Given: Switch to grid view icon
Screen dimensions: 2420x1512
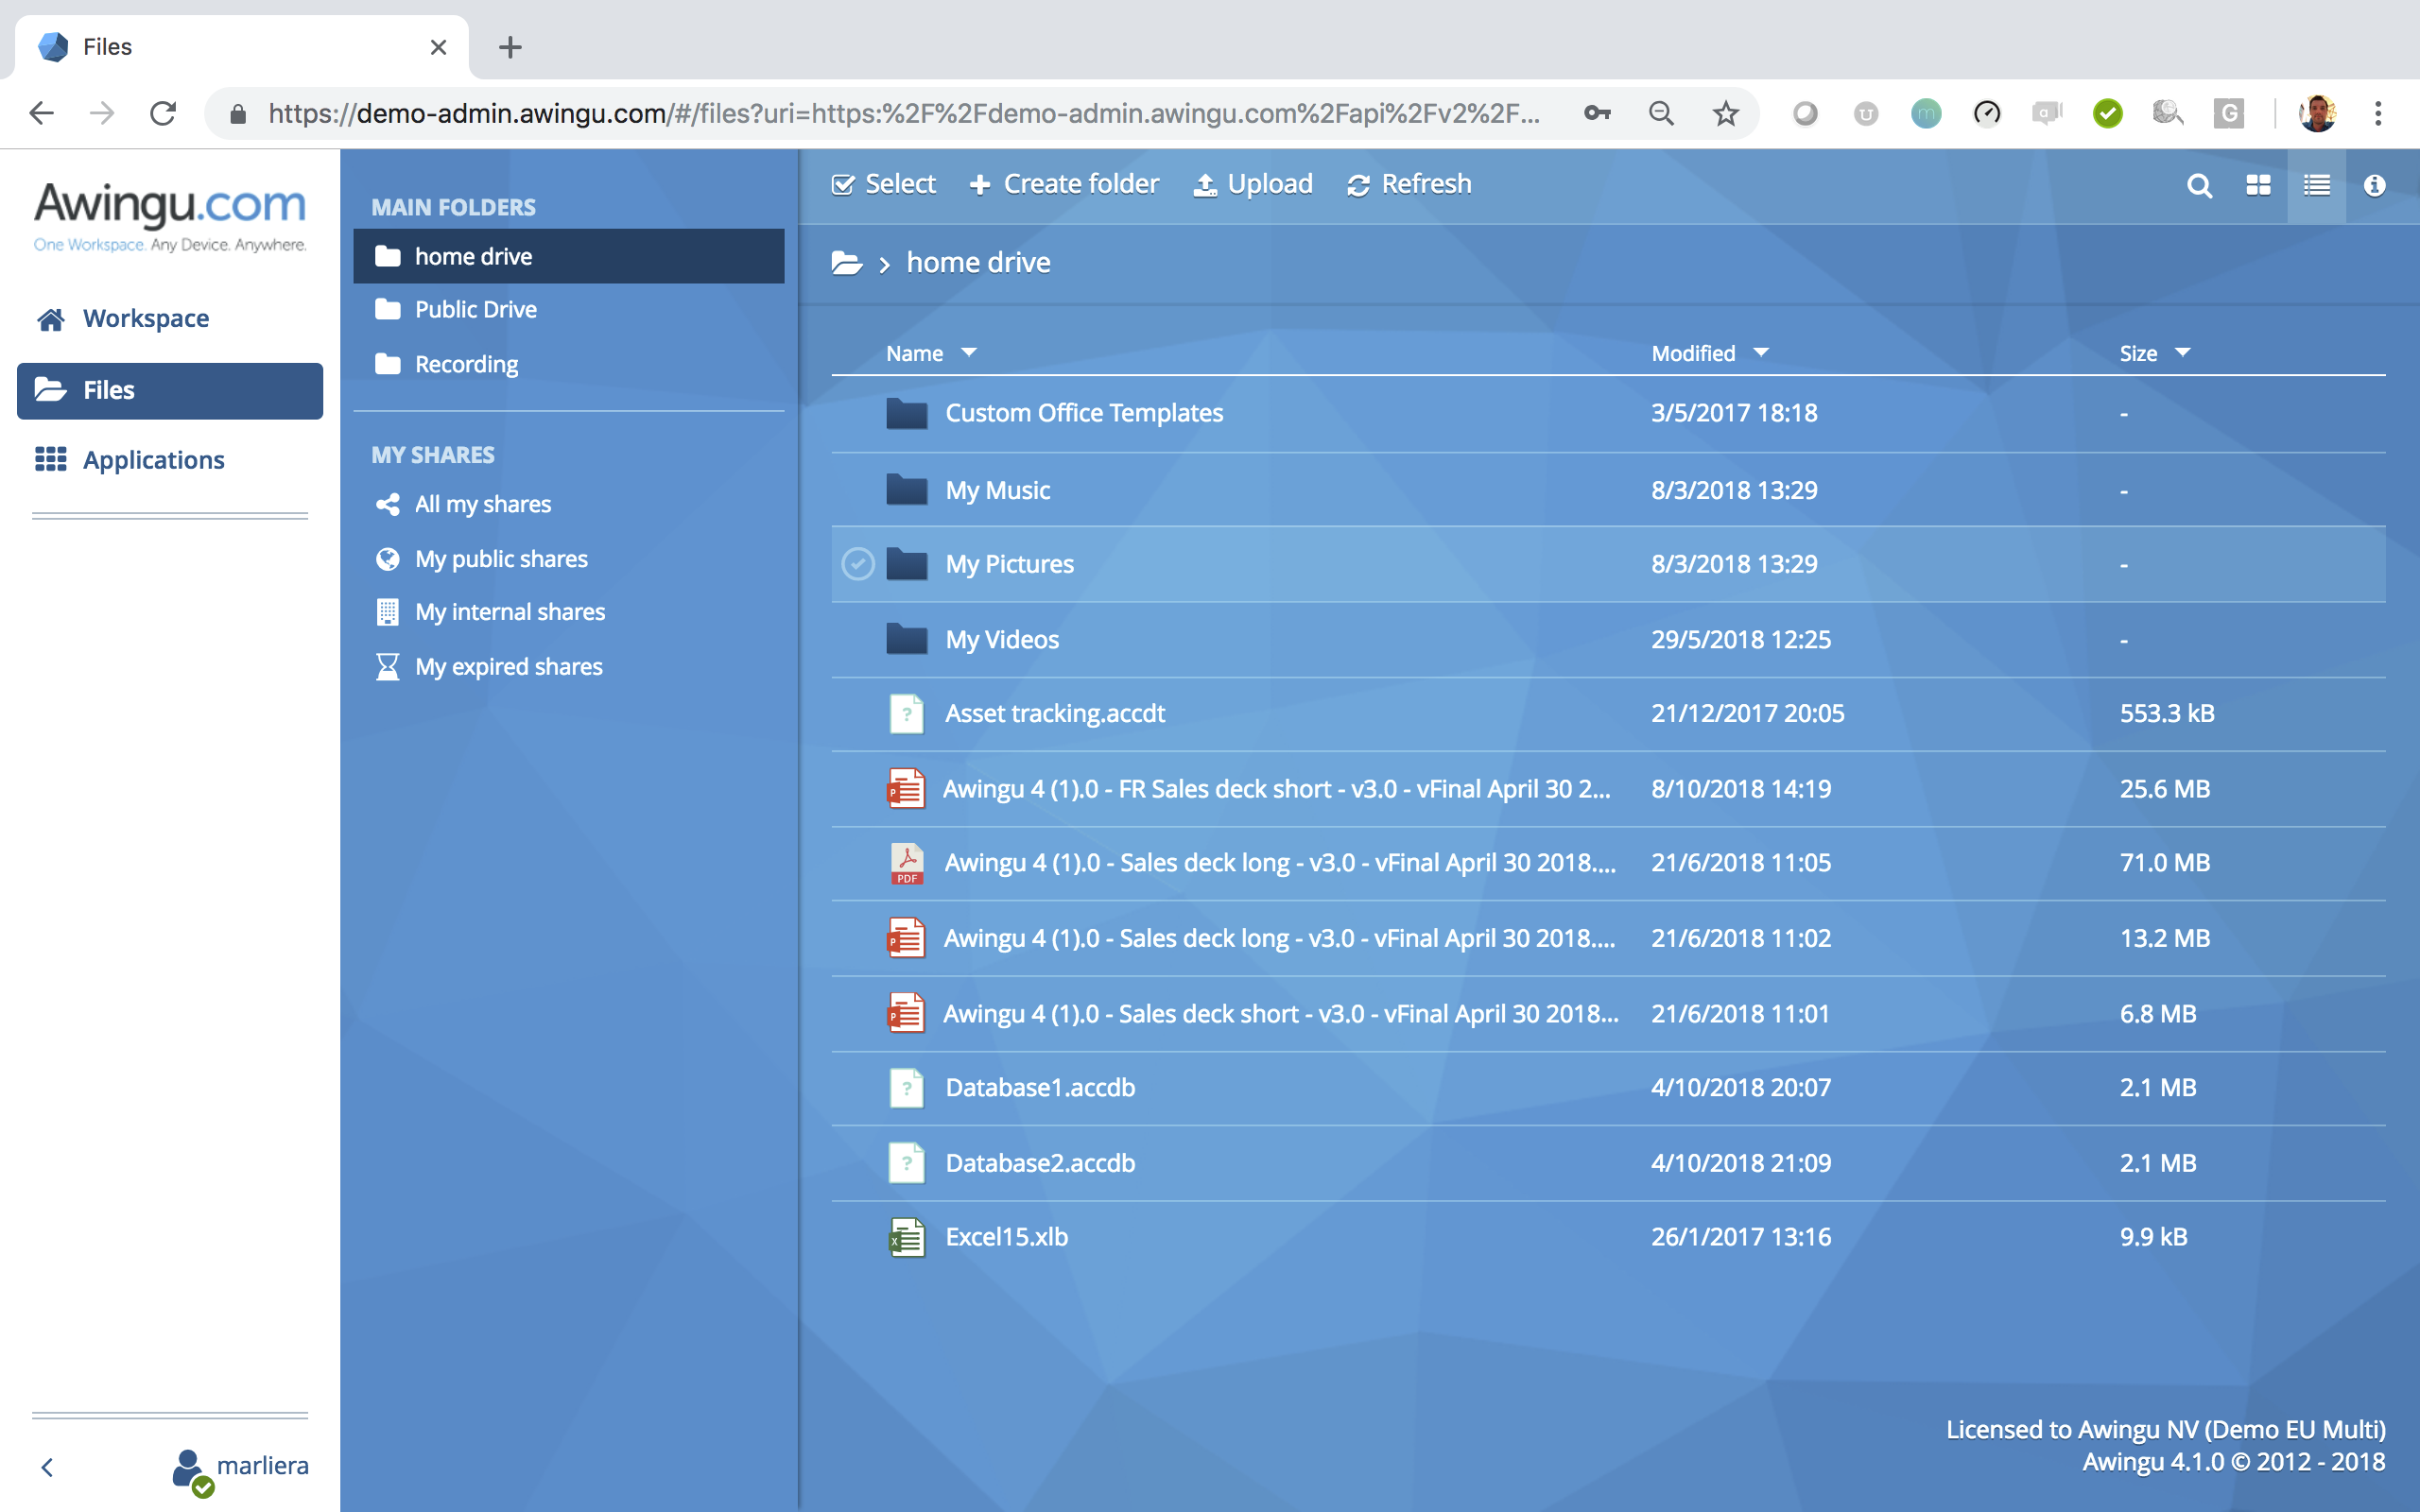Looking at the screenshot, I should 2258,186.
